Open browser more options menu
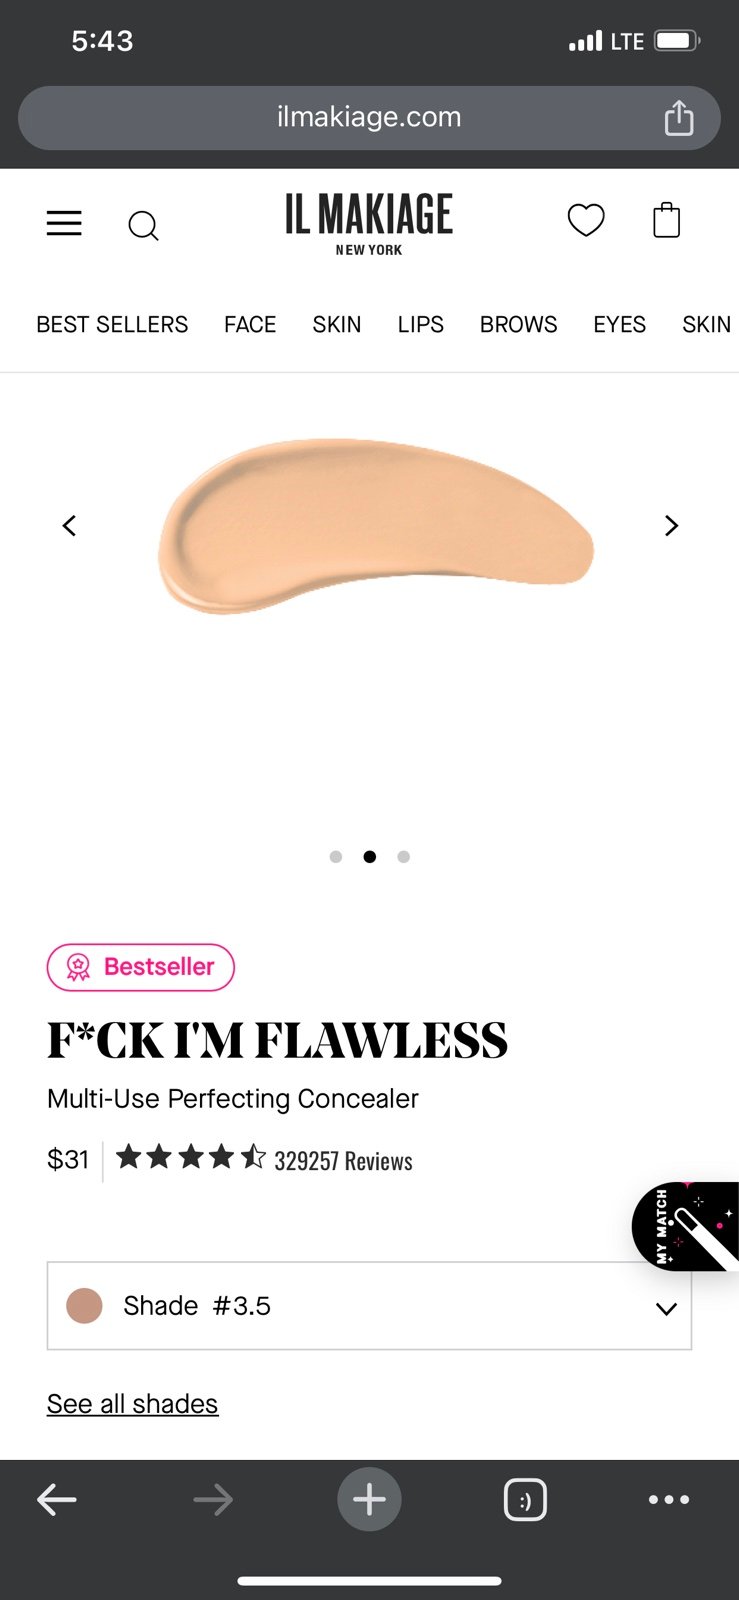This screenshot has height=1600, width=739. 669,1499
